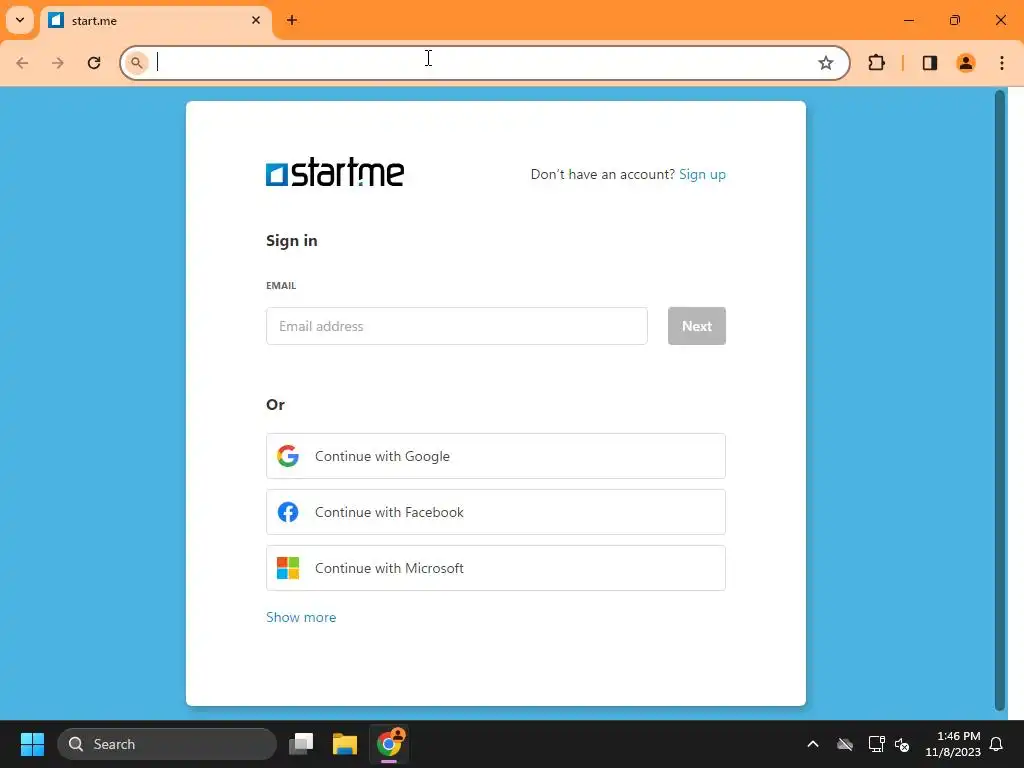
Task: Continue with Google sign-in
Action: click(496, 456)
